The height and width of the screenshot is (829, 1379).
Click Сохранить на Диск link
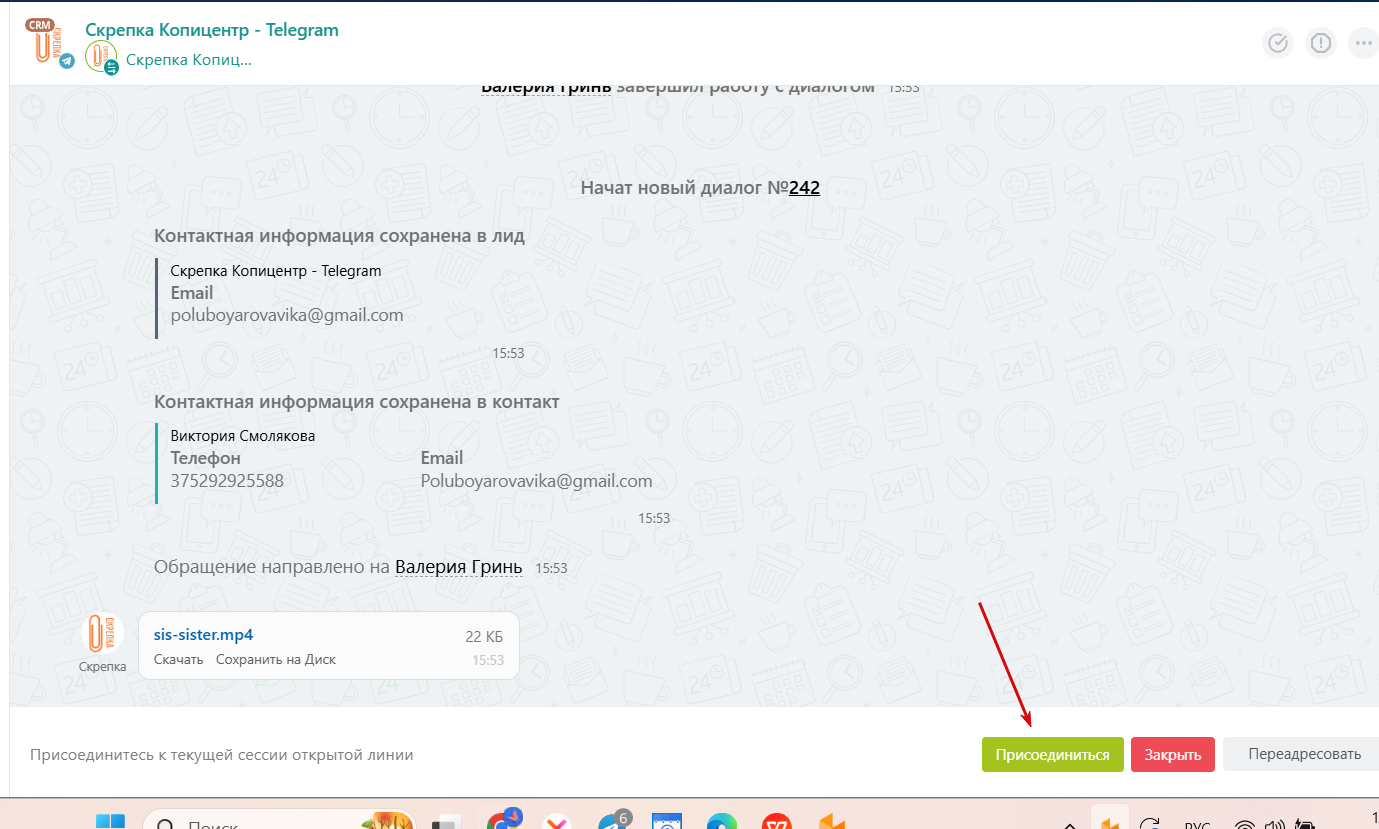[x=276, y=660]
